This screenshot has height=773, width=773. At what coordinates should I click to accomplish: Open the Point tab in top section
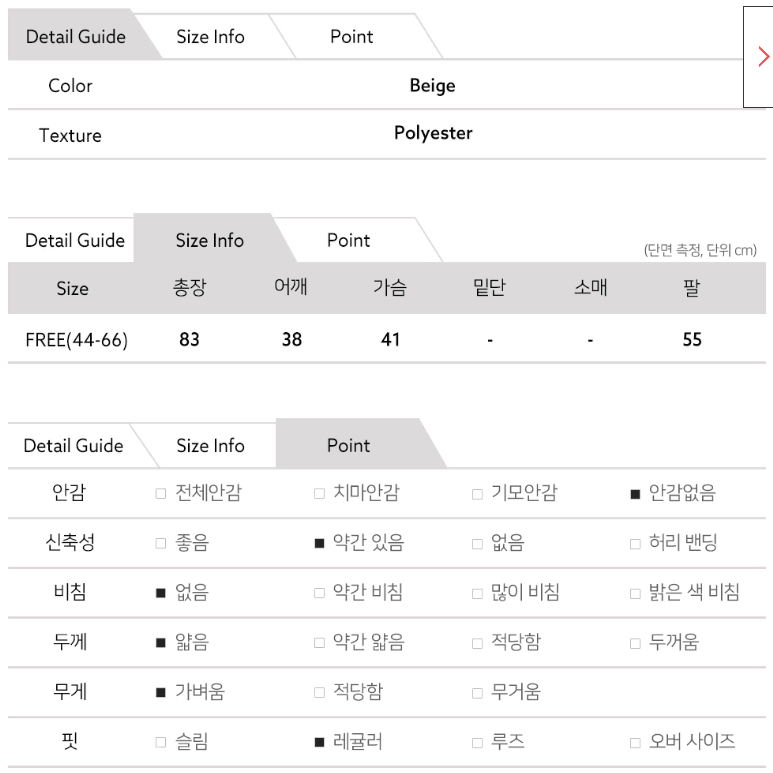coord(352,37)
